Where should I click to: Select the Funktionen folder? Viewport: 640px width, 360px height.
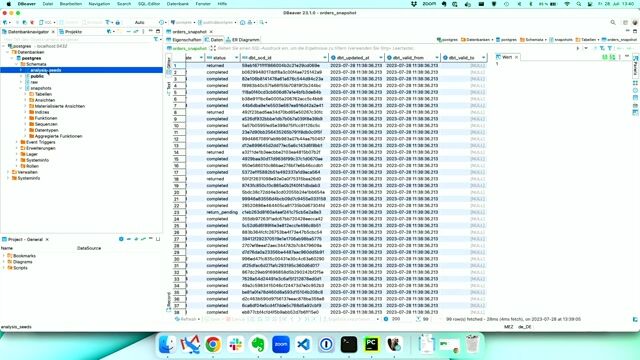[46, 118]
